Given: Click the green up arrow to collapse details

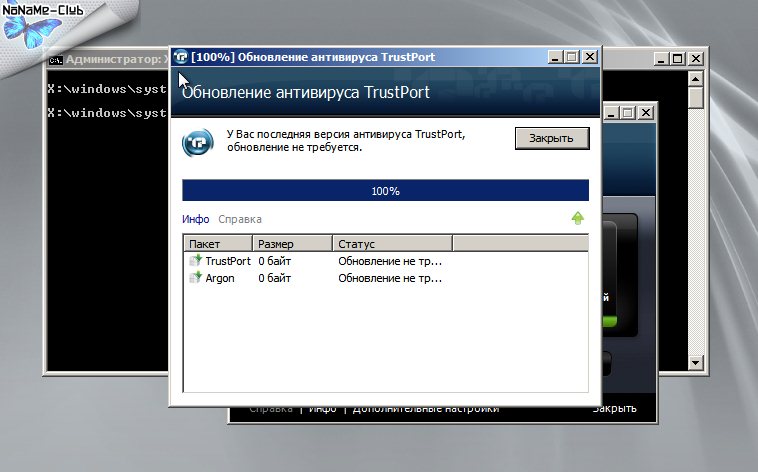Looking at the screenshot, I should point(577,218).
